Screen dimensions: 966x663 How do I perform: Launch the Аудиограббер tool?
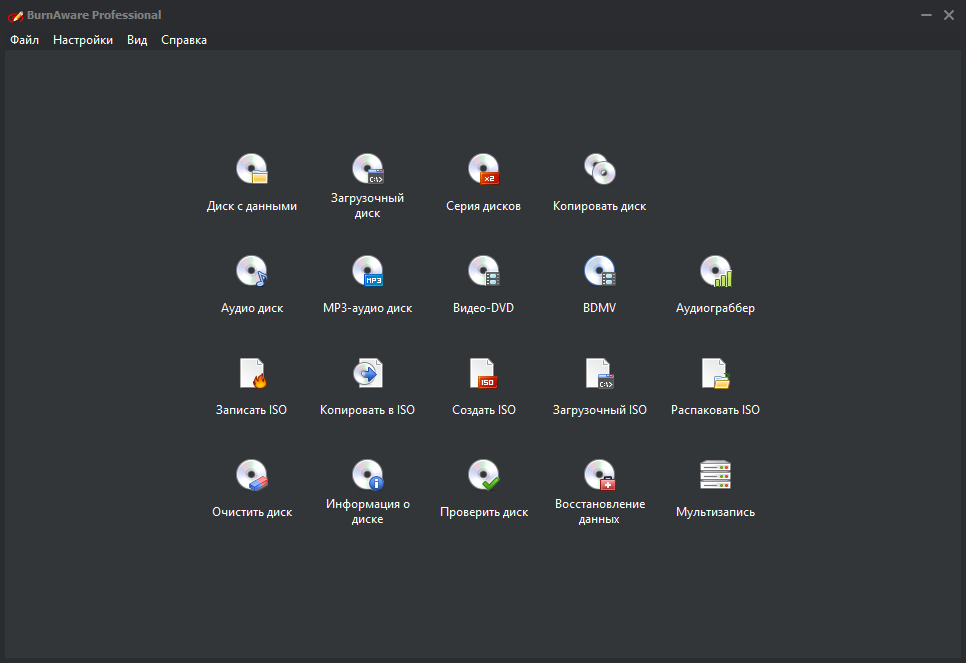click(715, 271)
